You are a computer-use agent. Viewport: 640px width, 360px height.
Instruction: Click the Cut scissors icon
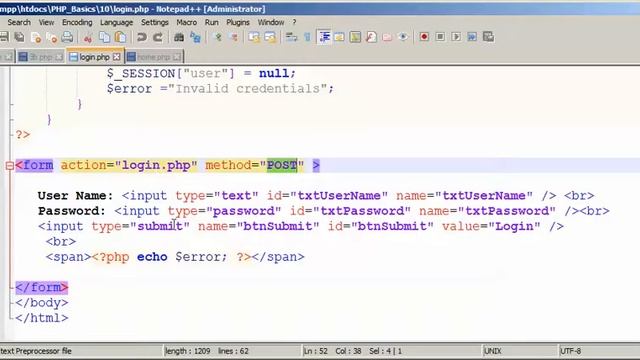[88, 37]
